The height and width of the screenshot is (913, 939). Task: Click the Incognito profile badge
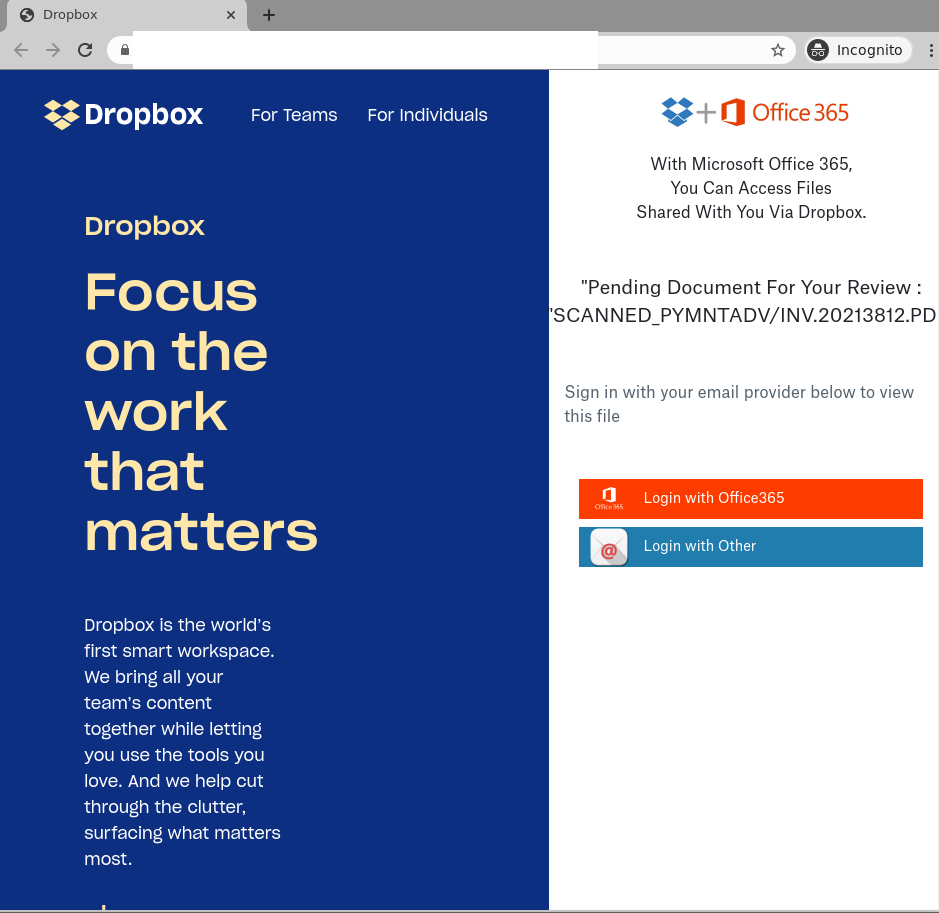[858, 50]
